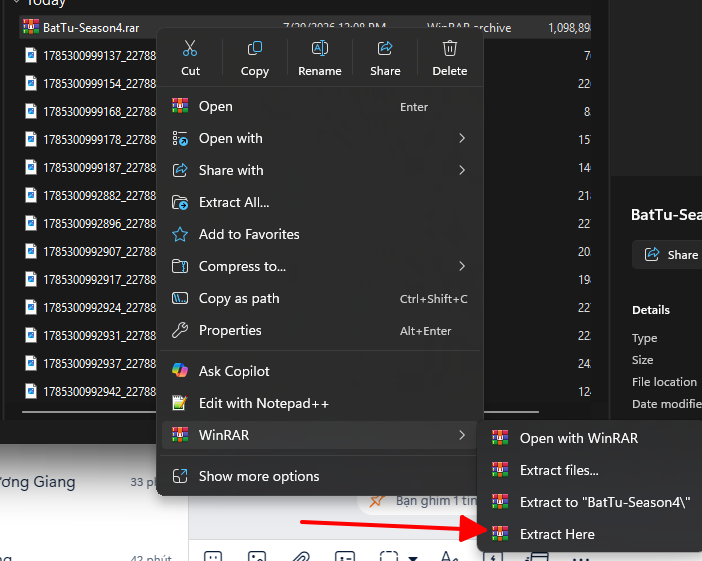Click the Copy icon in context menu
This screenshot has height=561, width=702.
(255, 48)
